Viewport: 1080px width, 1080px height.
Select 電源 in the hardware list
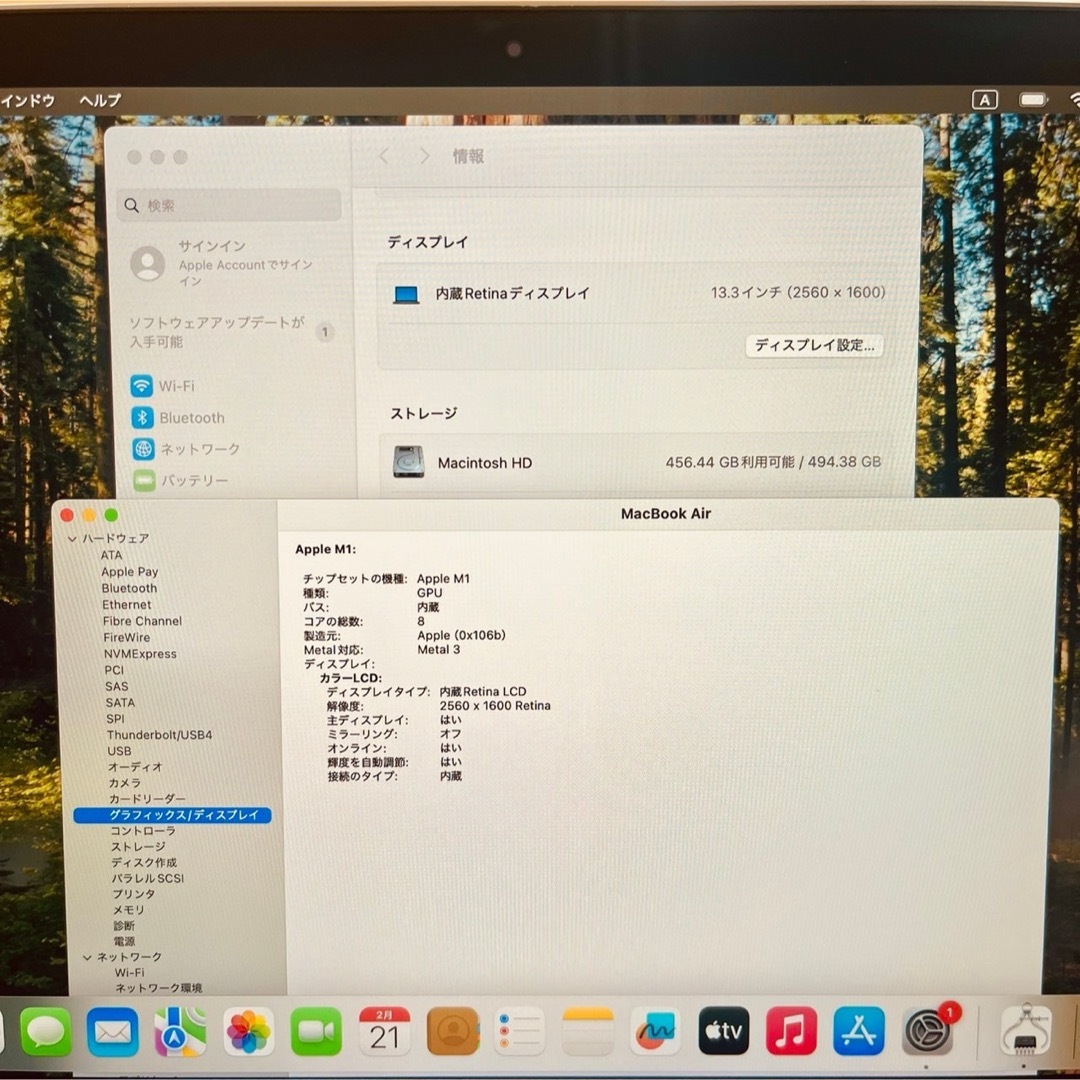point(125,942)
